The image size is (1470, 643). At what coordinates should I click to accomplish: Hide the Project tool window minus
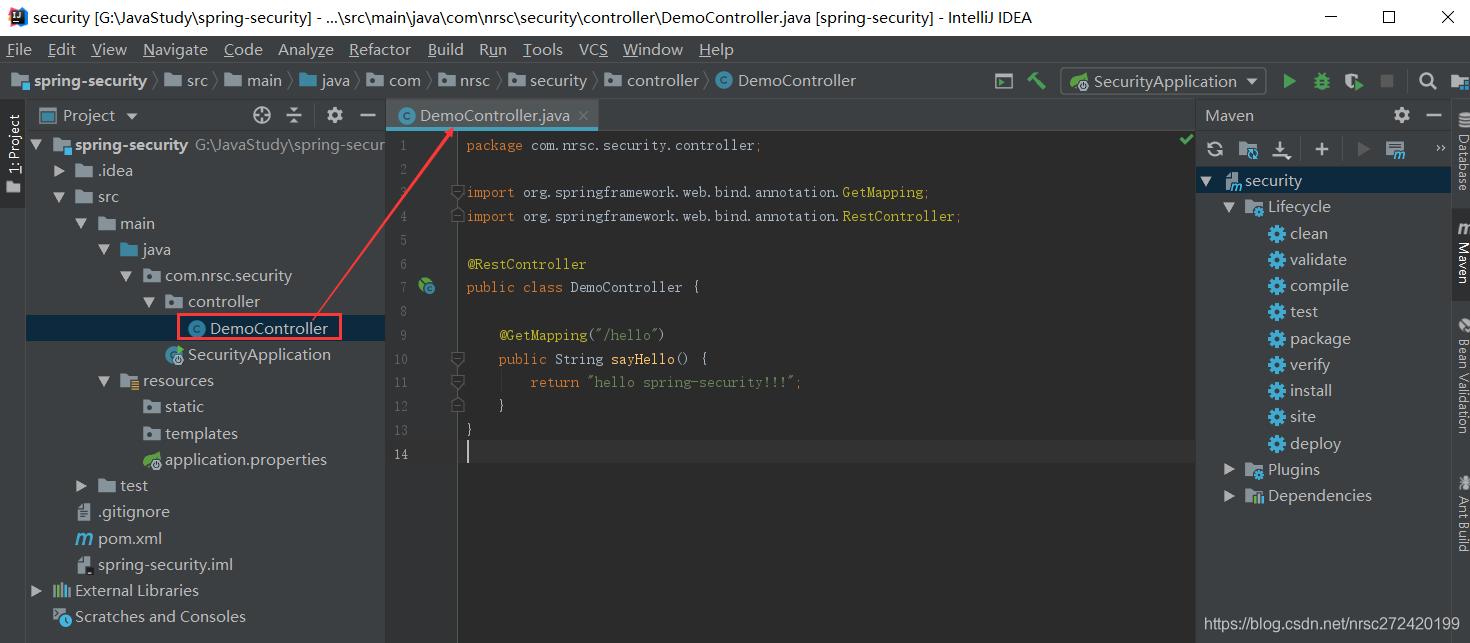(x=367, y=115)
